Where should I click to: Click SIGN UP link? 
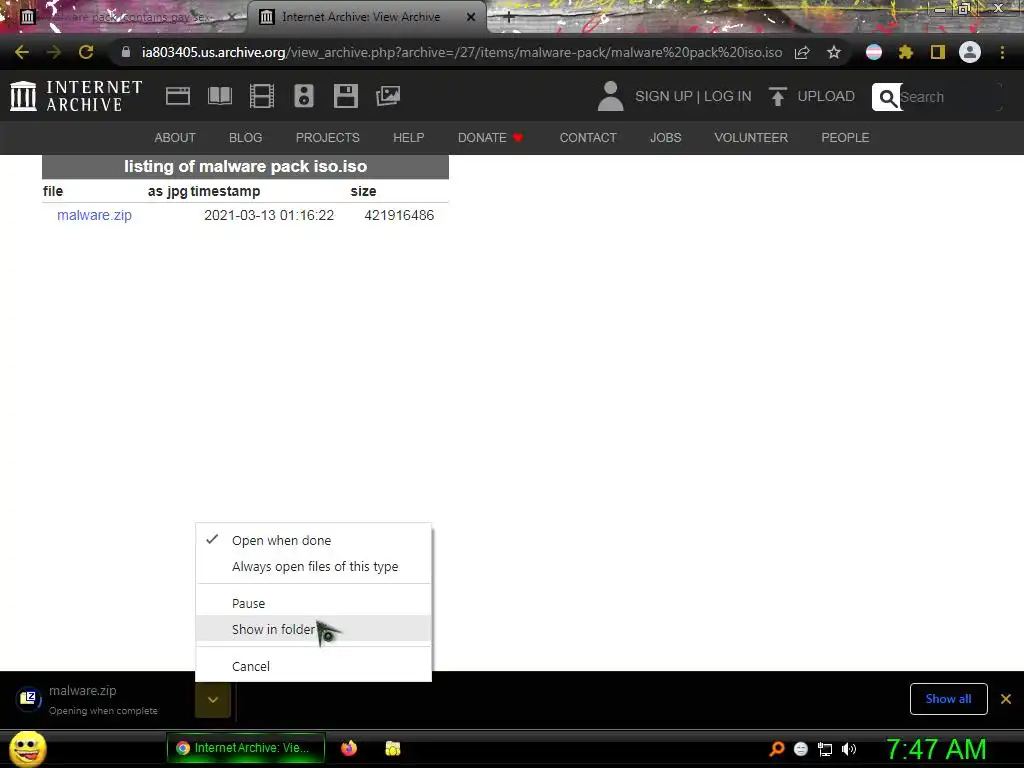664,96
